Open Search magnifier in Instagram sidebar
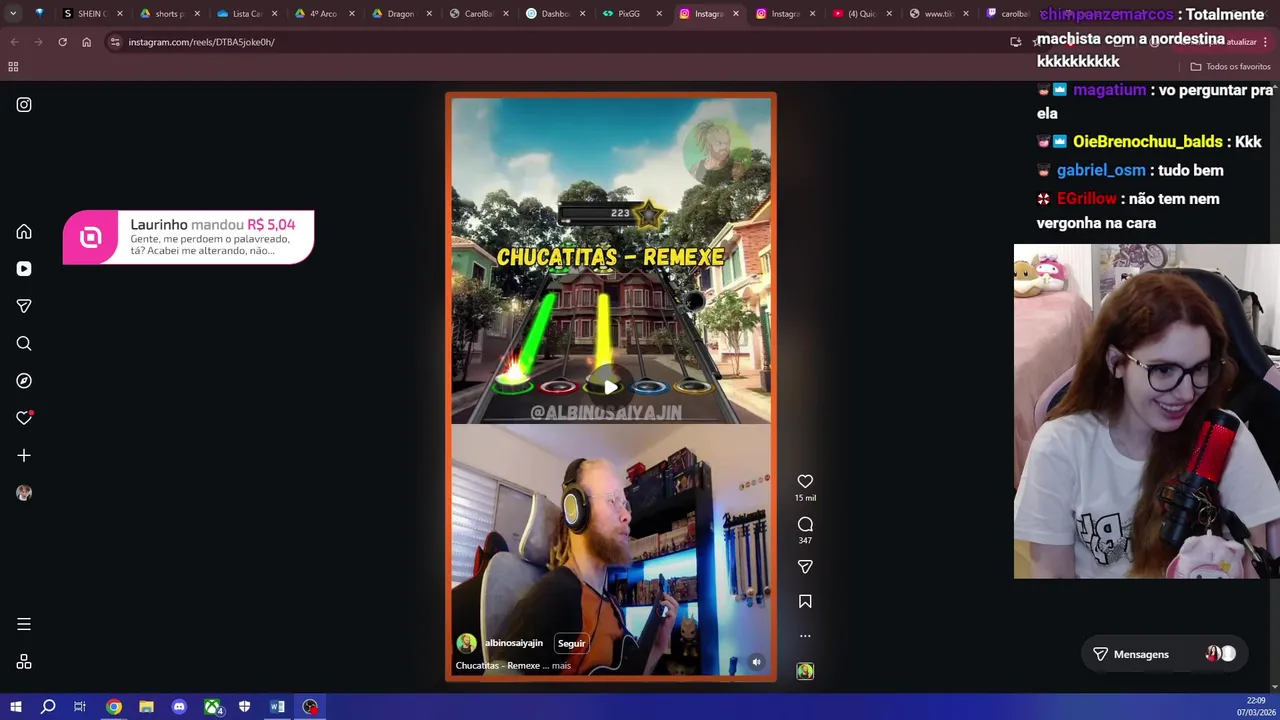This screenshot has height=720, width=1280. tap(24, 344)
